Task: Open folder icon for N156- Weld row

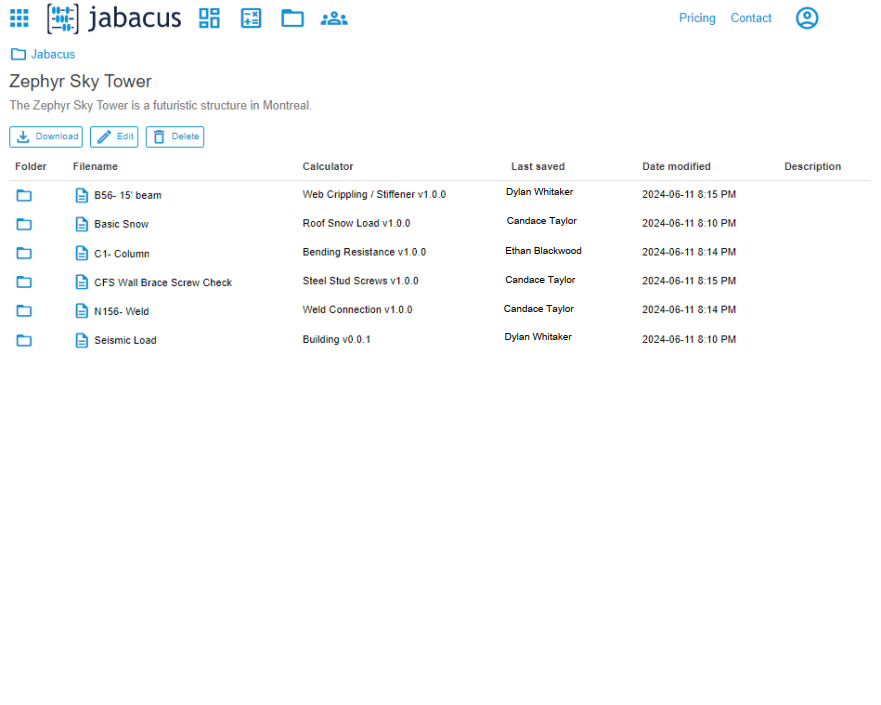Action: click(x=24, y=311)
